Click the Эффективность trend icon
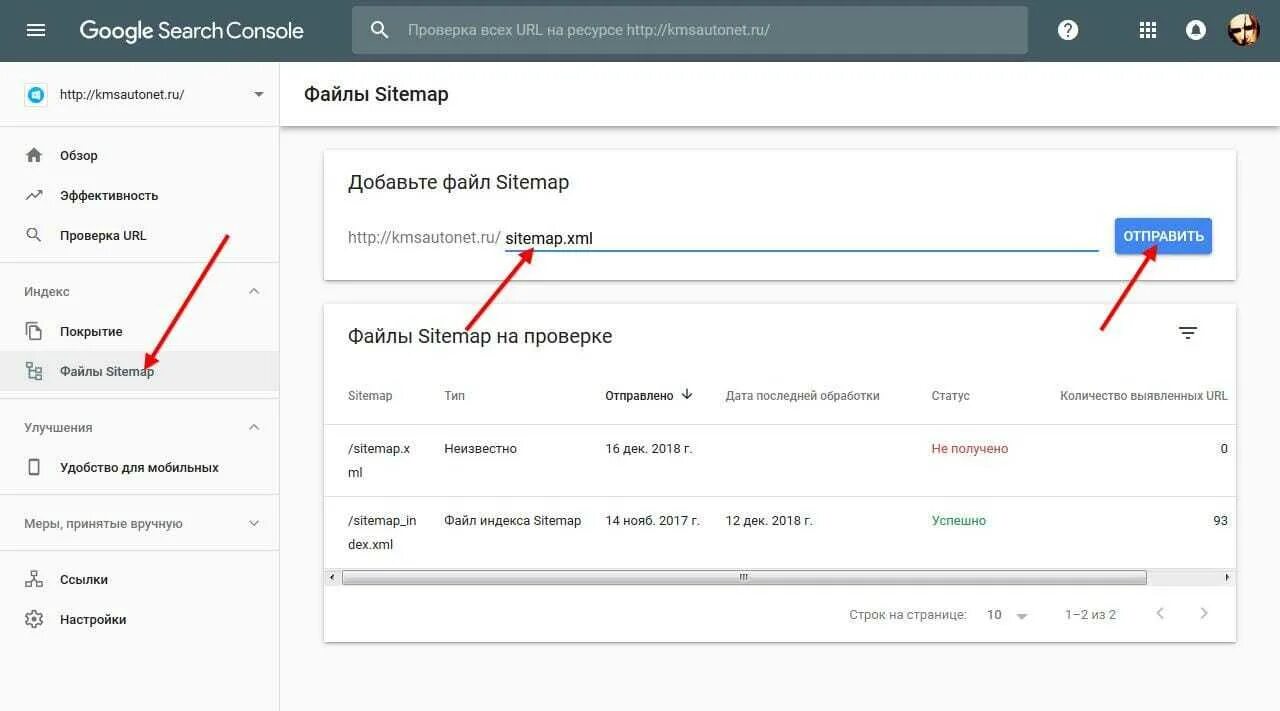Screen dimensions: 1280x711 click(34, 195)
